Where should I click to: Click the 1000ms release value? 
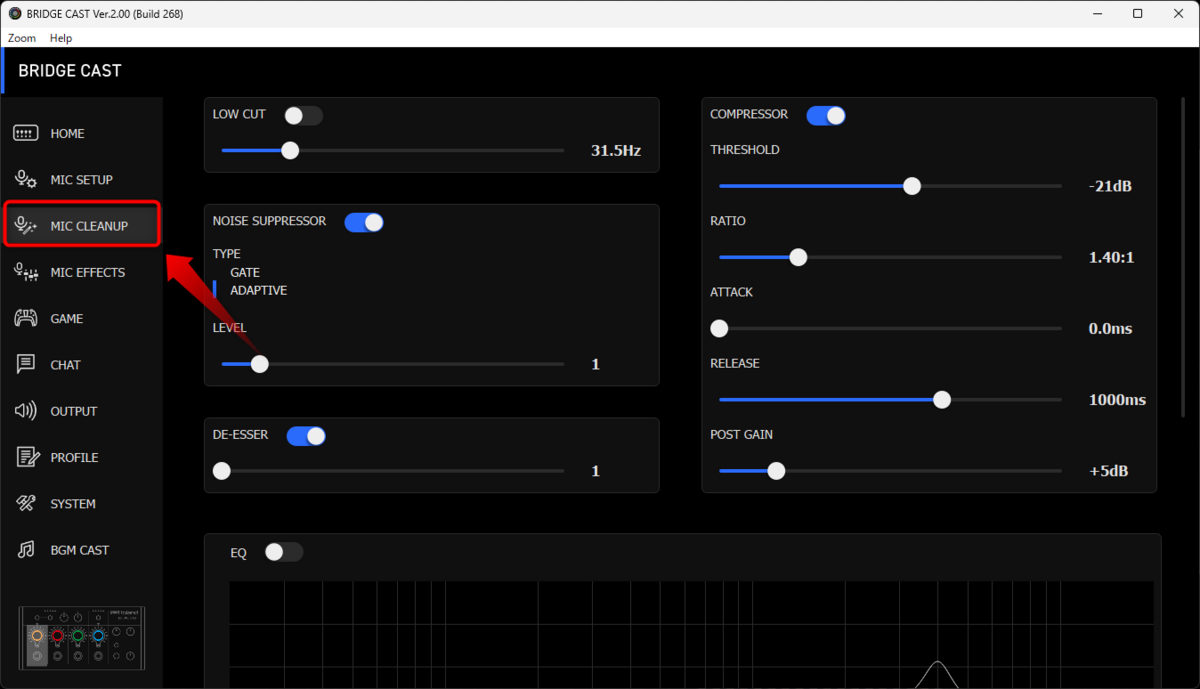[1117, 400]
